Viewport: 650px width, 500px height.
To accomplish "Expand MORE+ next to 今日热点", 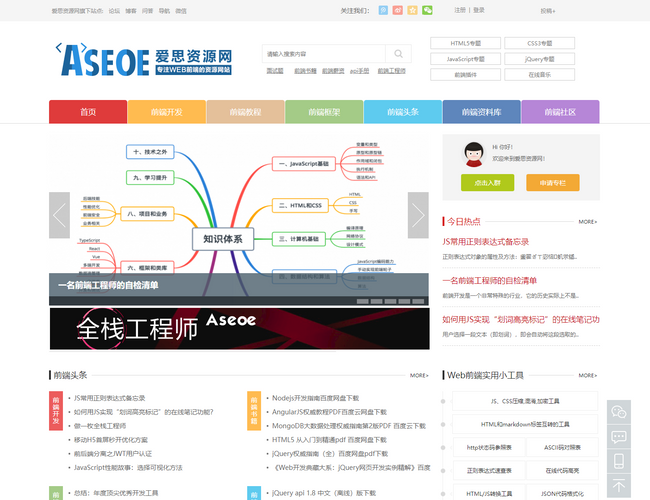I will point(588,221).
